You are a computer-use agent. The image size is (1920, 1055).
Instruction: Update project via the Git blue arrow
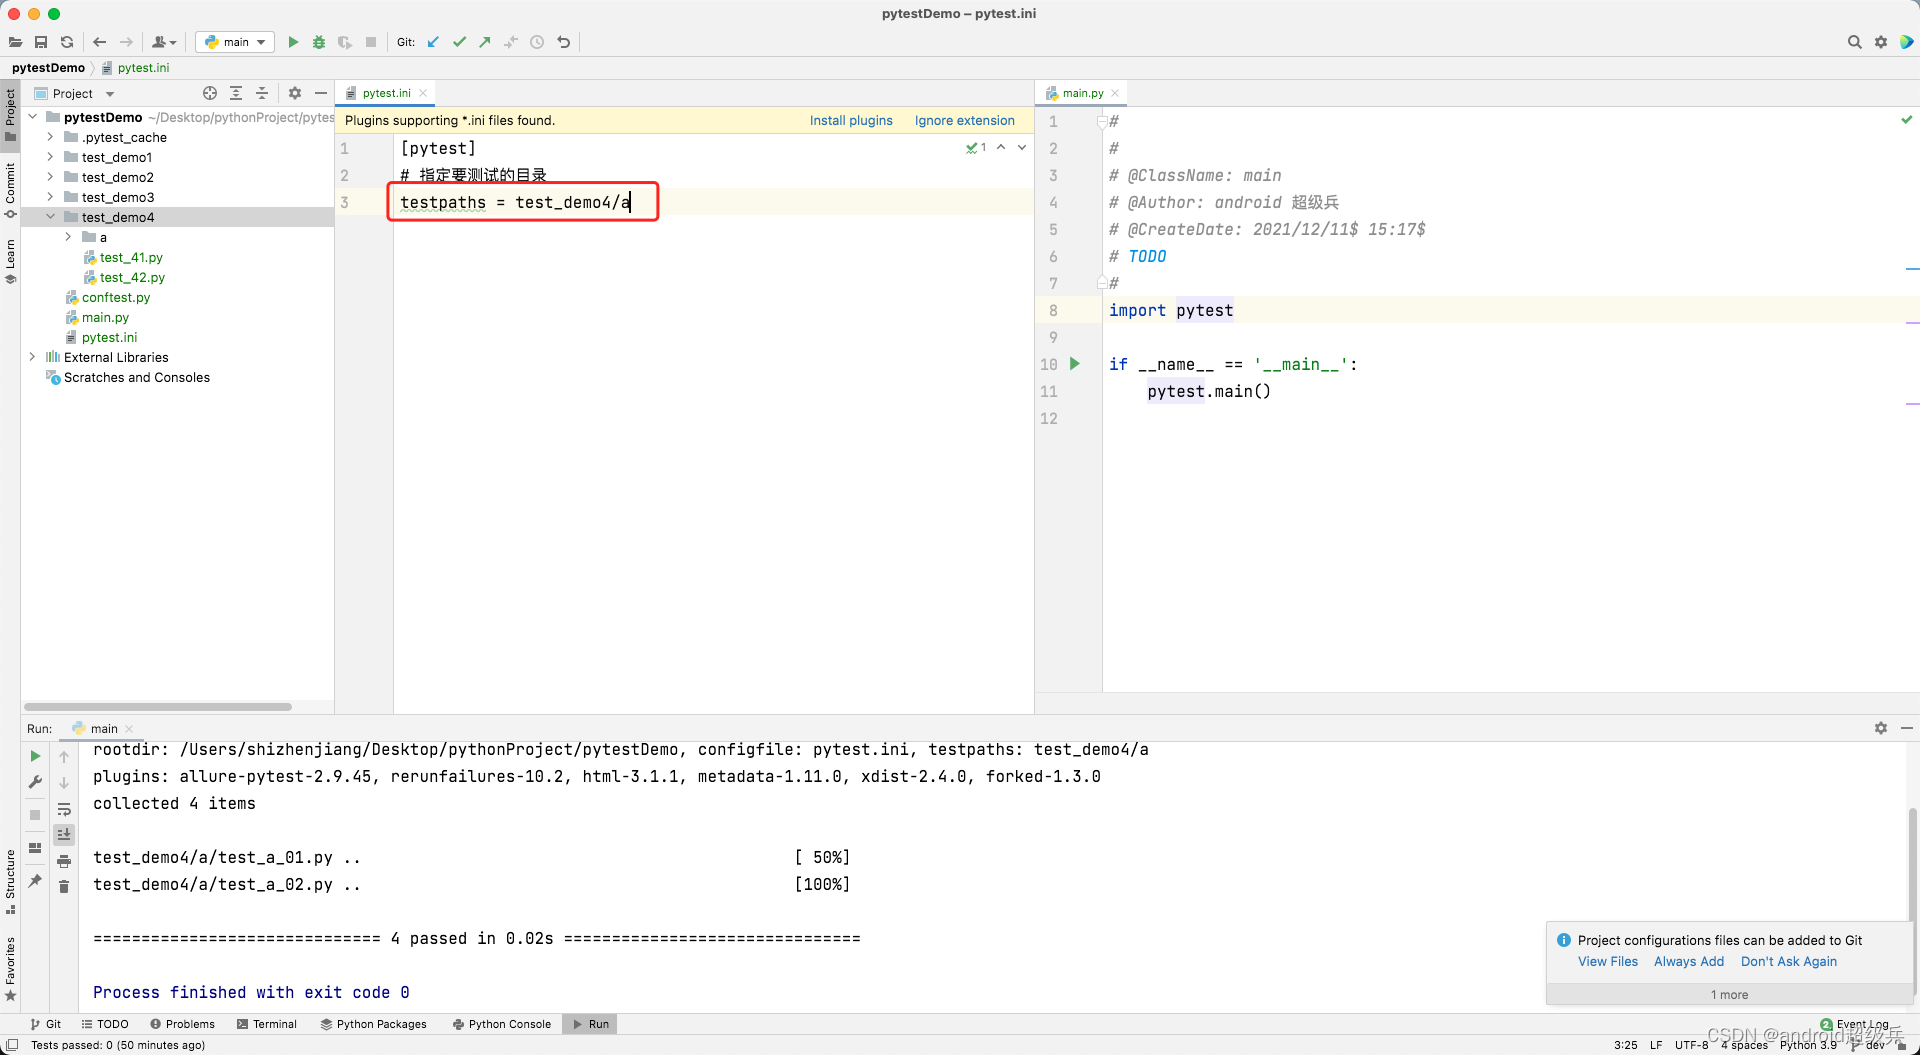(x=433, y=42)
